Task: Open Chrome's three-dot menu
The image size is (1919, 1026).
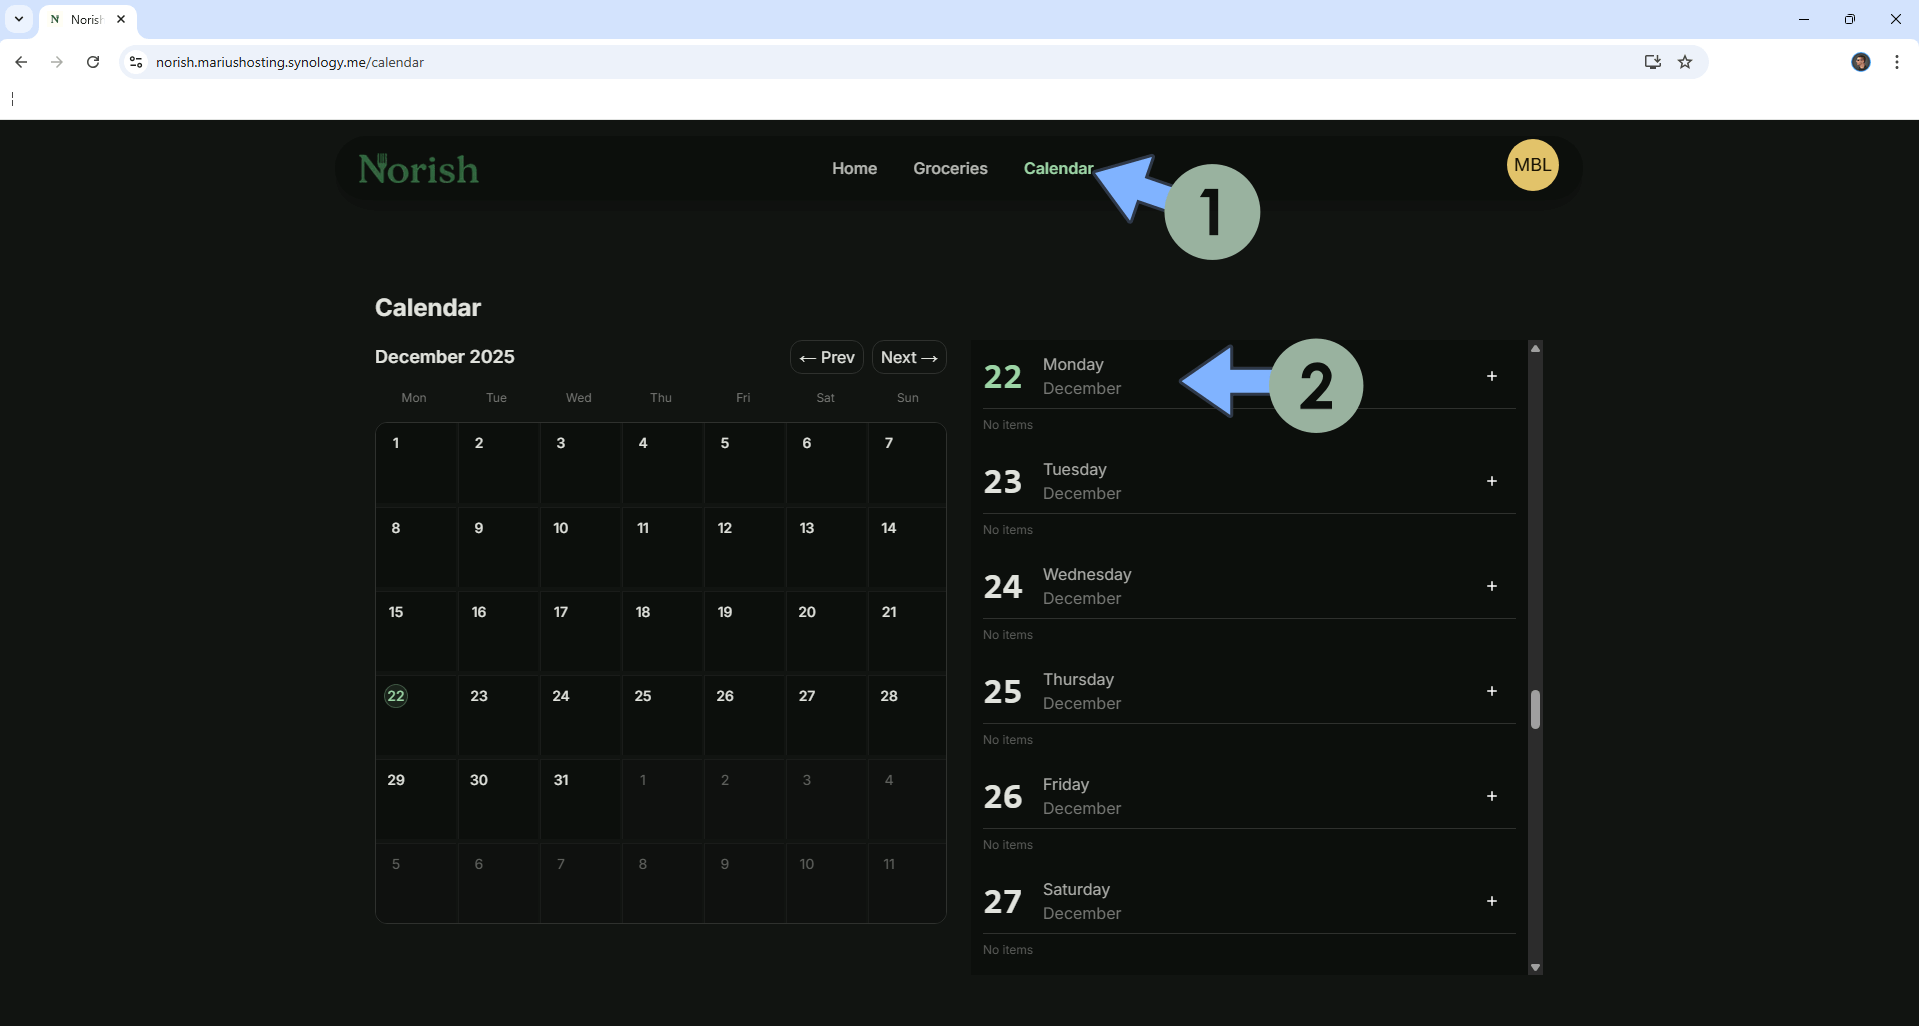Action: click(x=1896, y=62)
